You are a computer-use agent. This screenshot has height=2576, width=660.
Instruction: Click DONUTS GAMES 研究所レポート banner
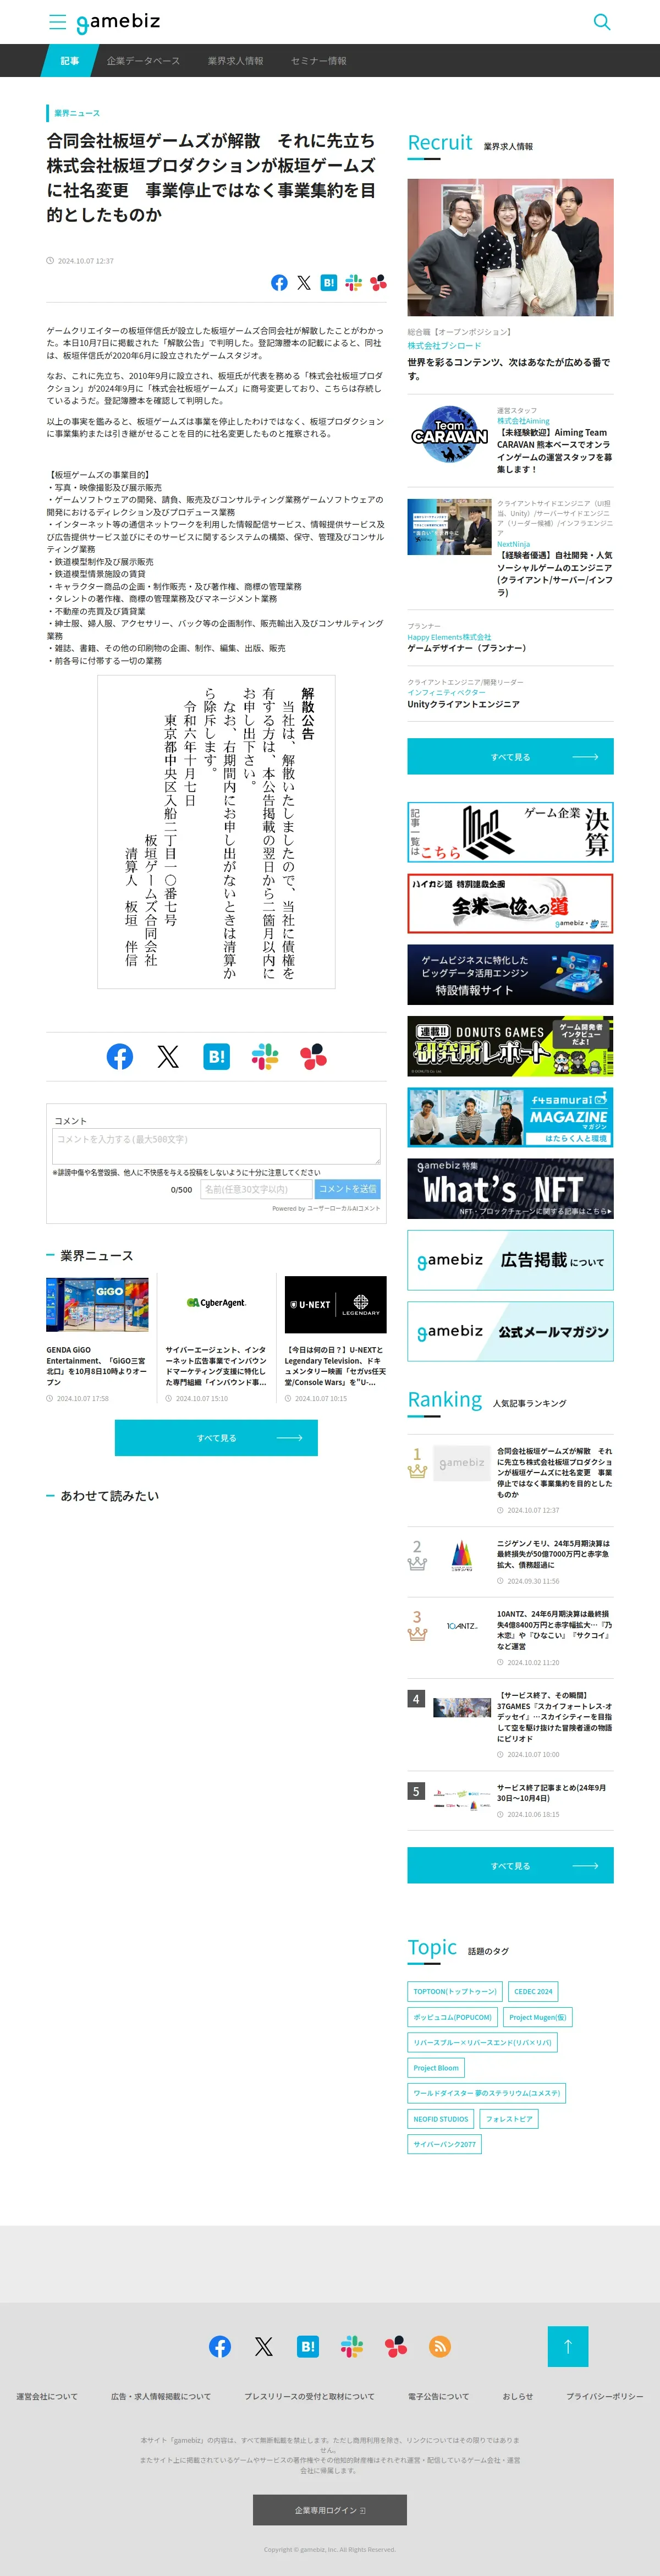click(x=510, y=1046)
